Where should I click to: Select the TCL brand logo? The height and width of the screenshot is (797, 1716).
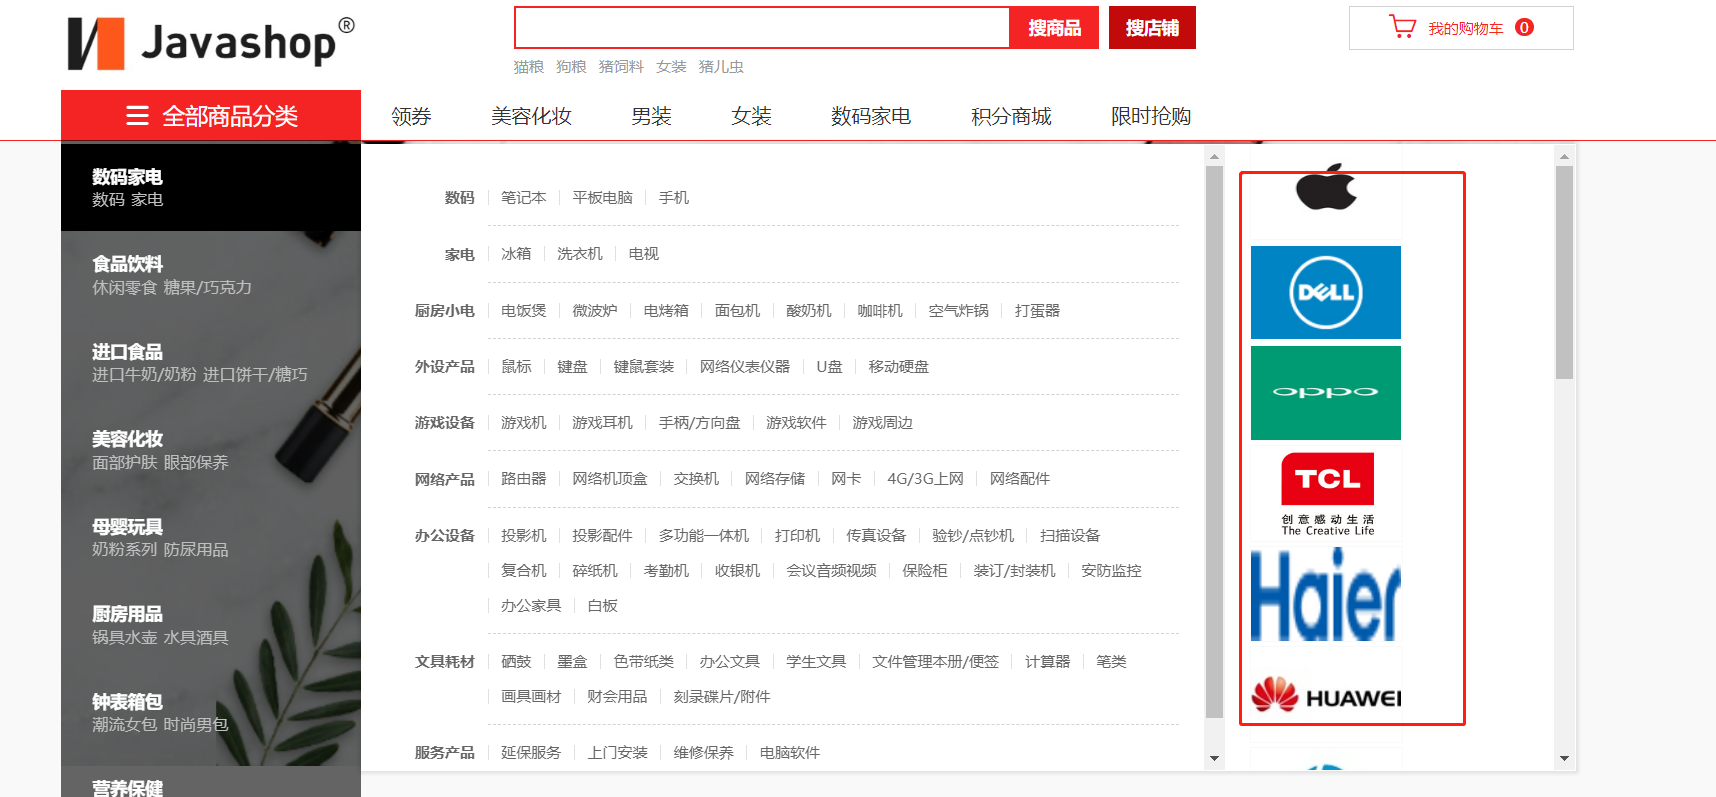tap(1327, 494)
